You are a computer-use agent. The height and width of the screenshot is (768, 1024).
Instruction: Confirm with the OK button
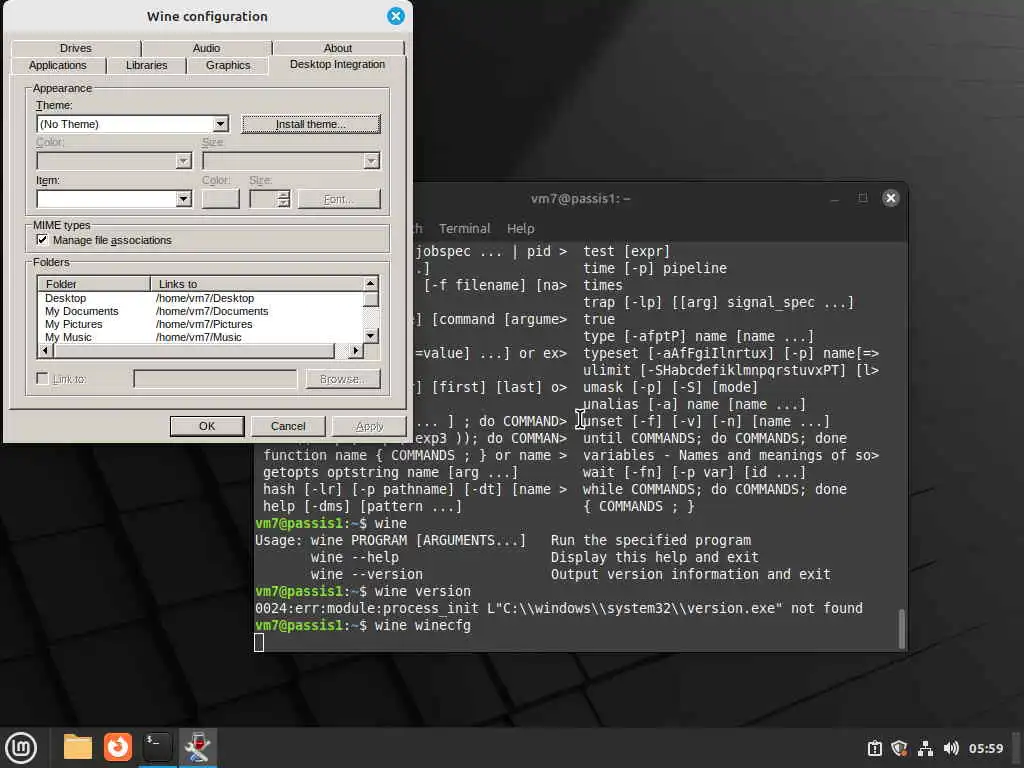click(207, 426)
